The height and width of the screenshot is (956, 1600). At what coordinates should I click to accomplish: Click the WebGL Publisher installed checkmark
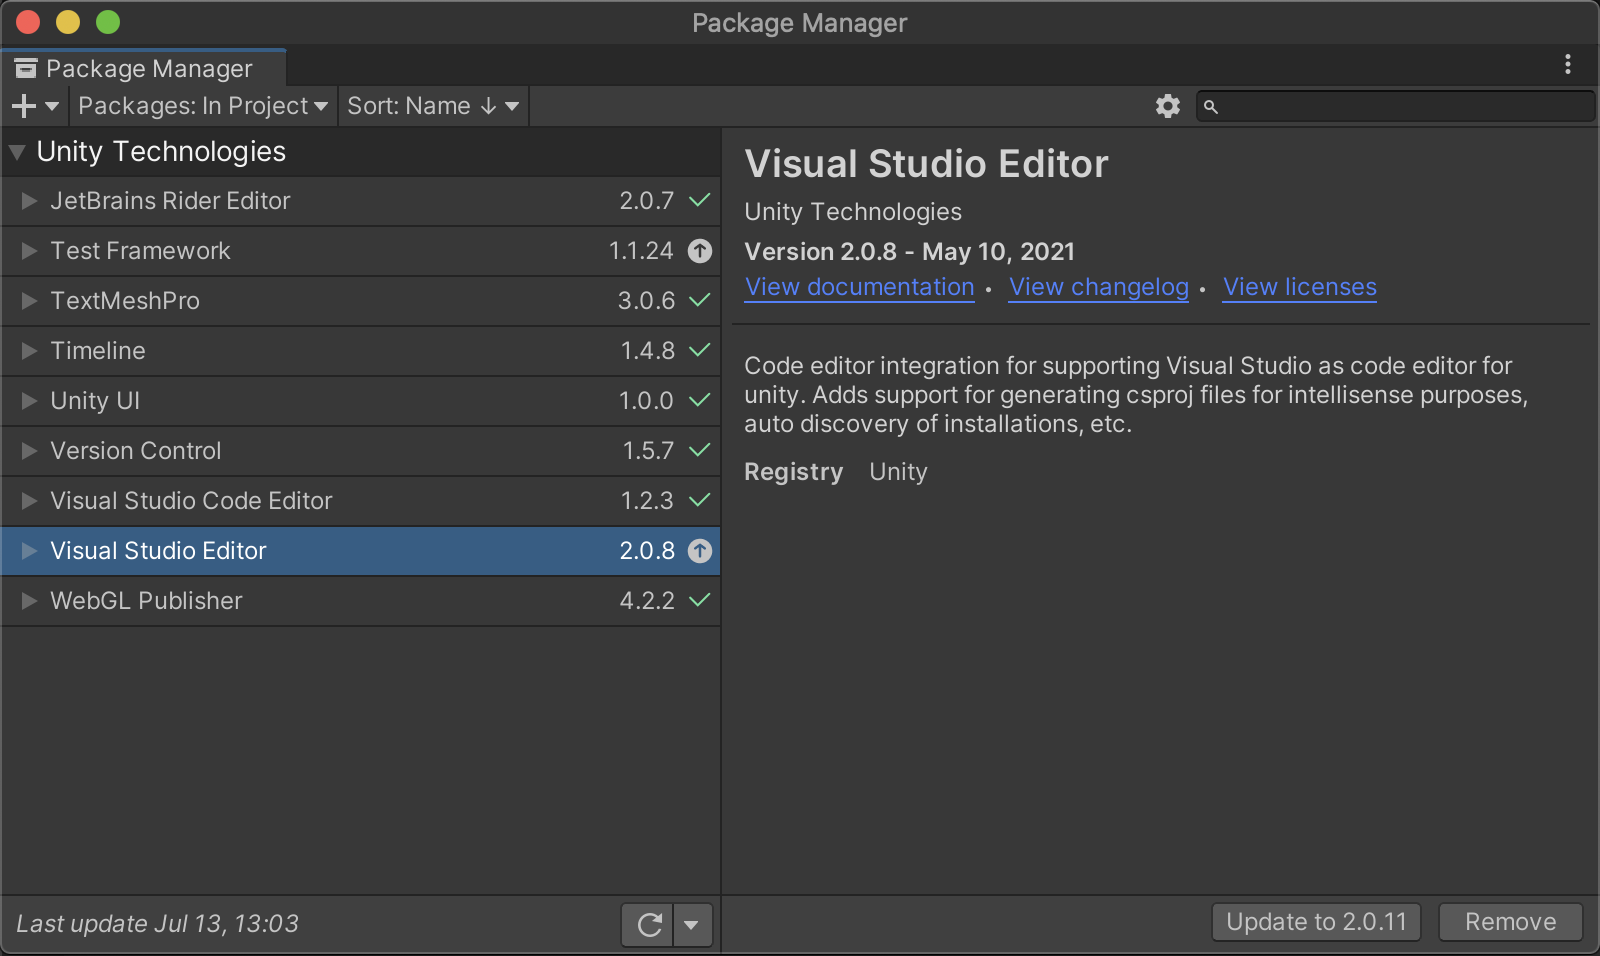pos(700,601)
